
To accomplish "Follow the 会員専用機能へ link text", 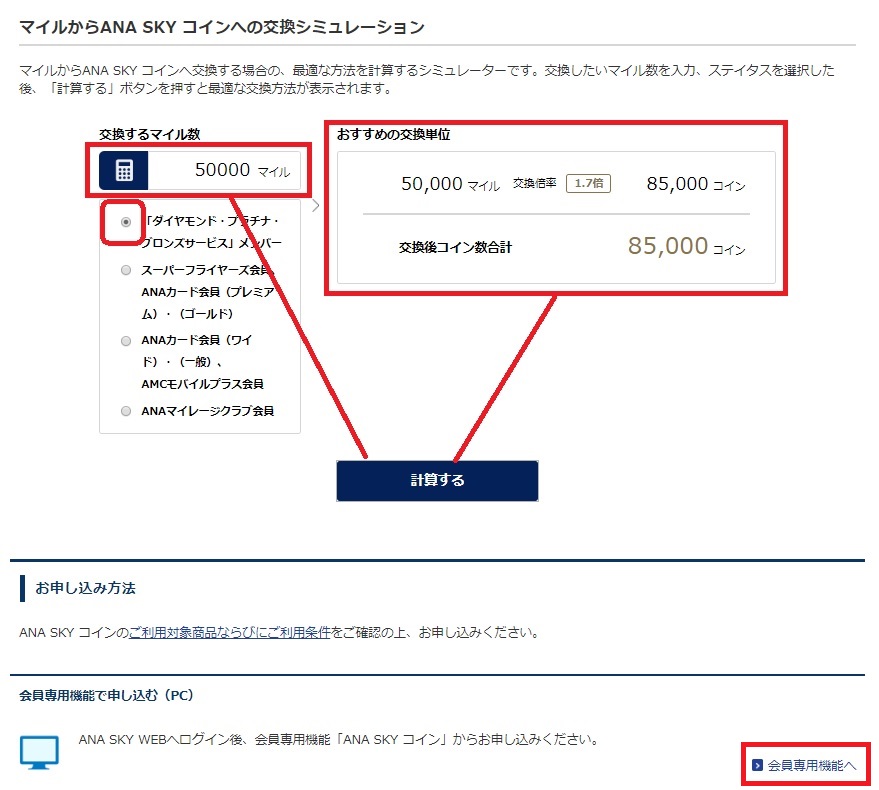I will point(812,766).
